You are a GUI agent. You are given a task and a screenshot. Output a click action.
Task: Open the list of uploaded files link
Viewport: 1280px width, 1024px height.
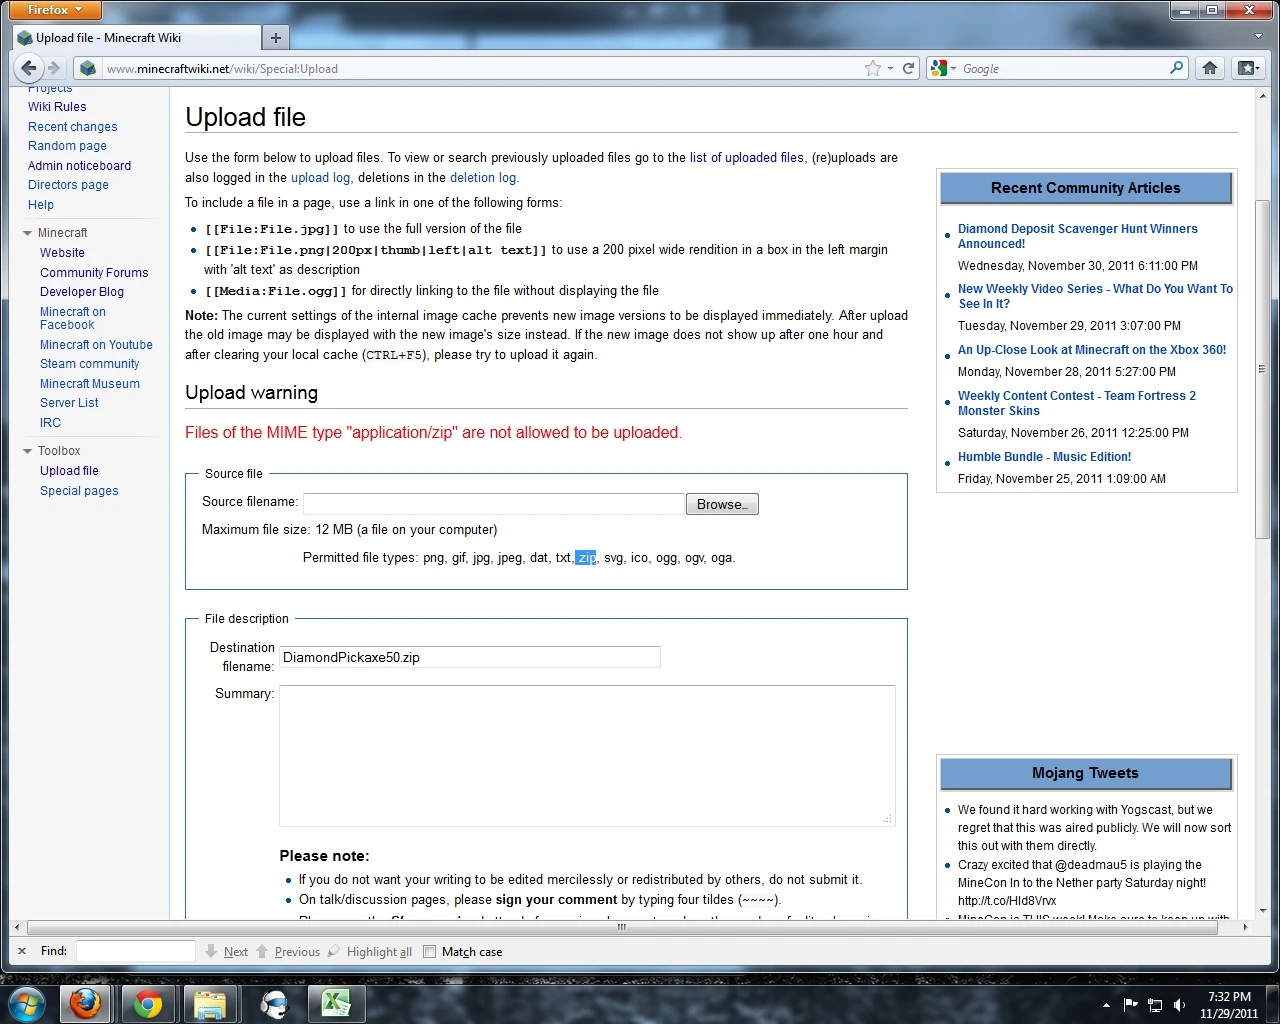click(747, 158)
